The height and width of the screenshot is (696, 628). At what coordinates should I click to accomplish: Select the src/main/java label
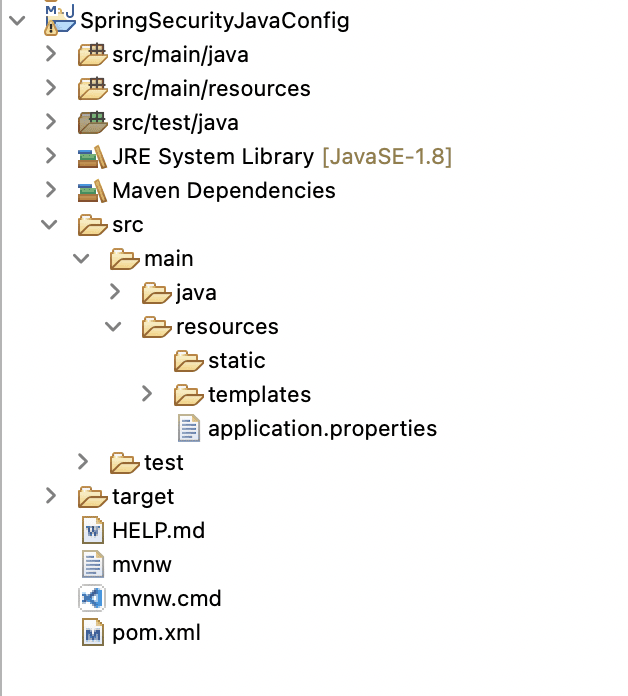[x=180, y=55]
